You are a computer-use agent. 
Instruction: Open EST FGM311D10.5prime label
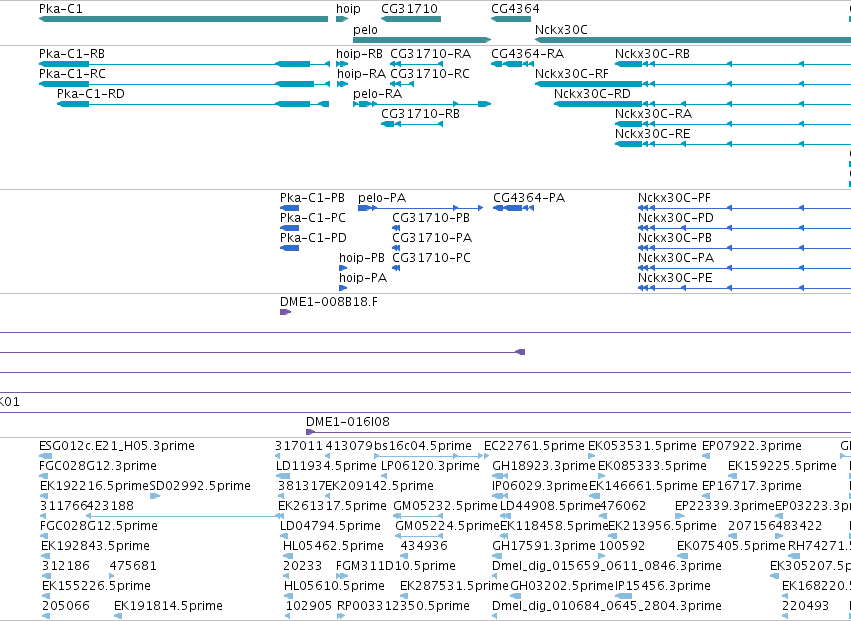(396, 566)
